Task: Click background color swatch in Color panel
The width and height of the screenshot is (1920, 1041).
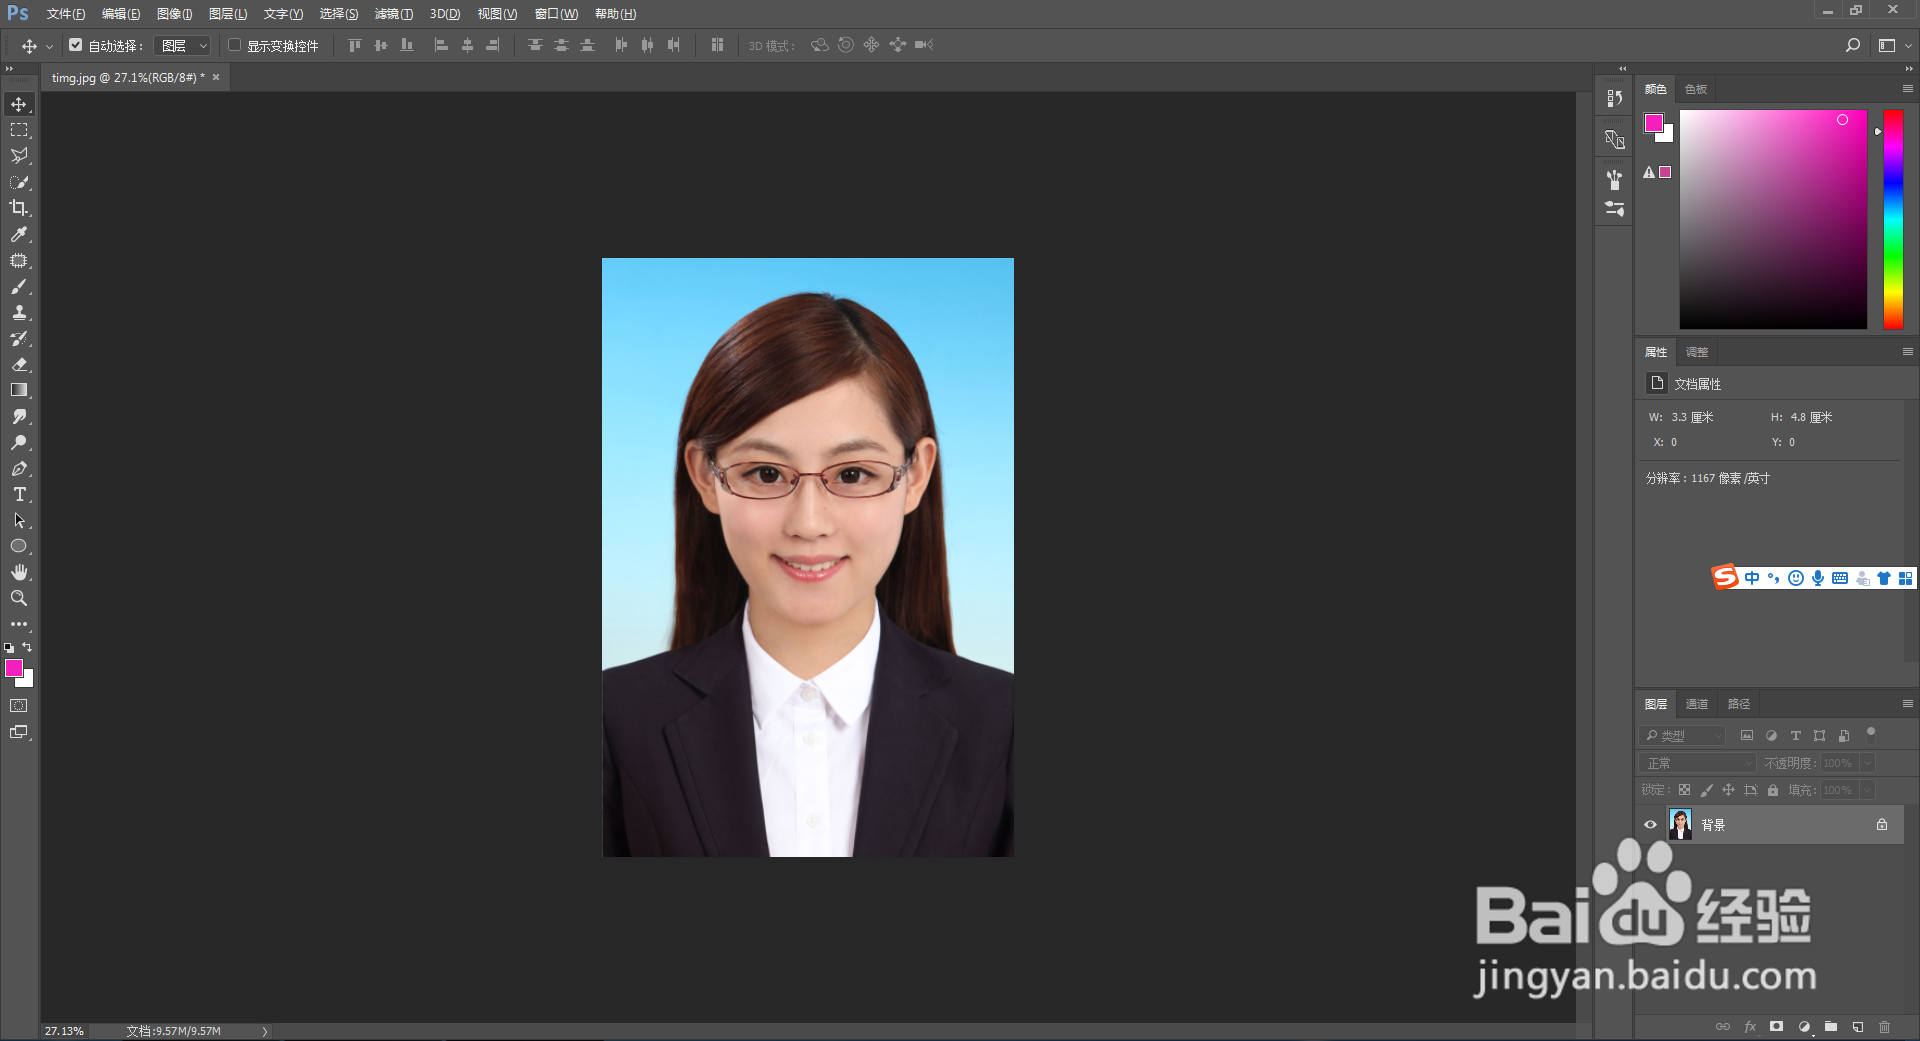Action: coord(1667,136)
